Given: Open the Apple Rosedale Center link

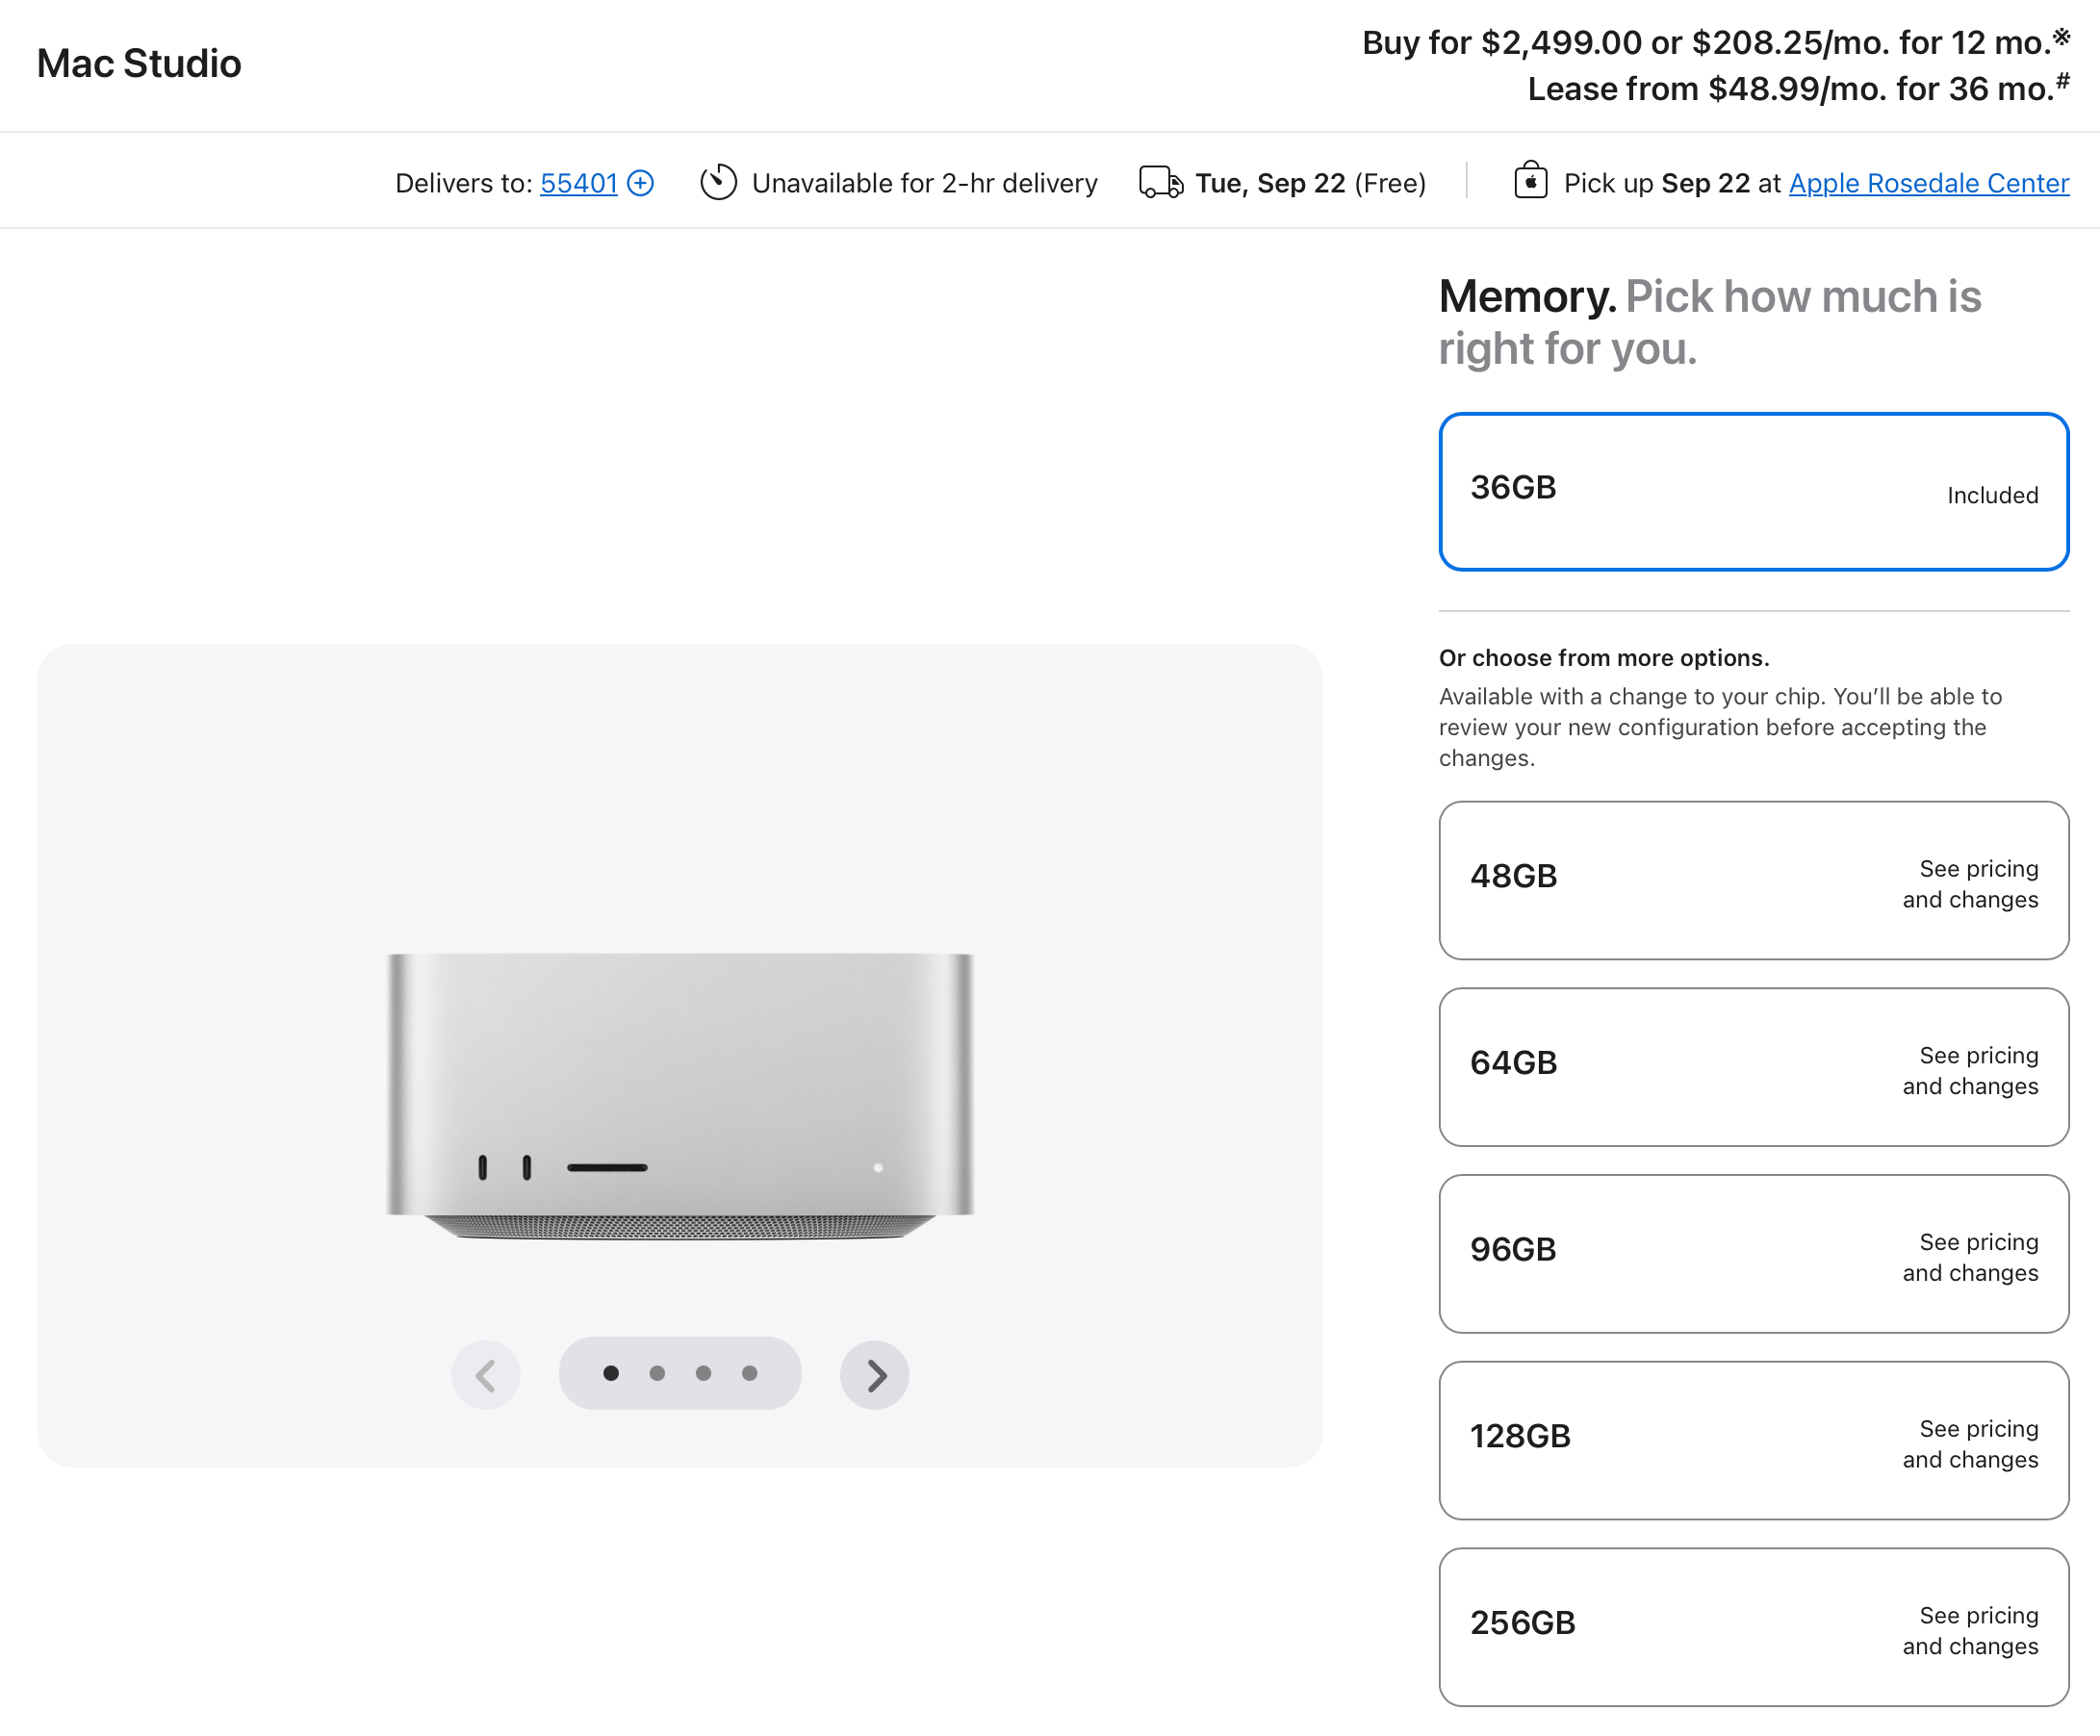Looking at the screenshot, I should pyautogui.click(x=1928, y=184).
